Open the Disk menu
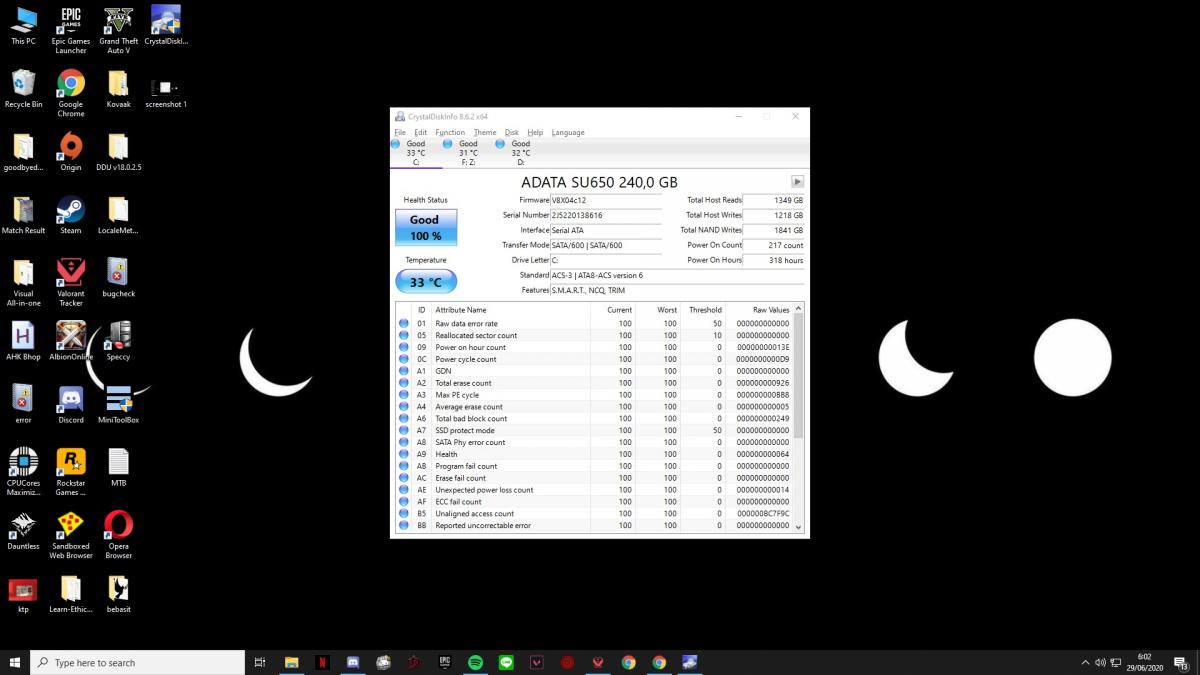 512,132
